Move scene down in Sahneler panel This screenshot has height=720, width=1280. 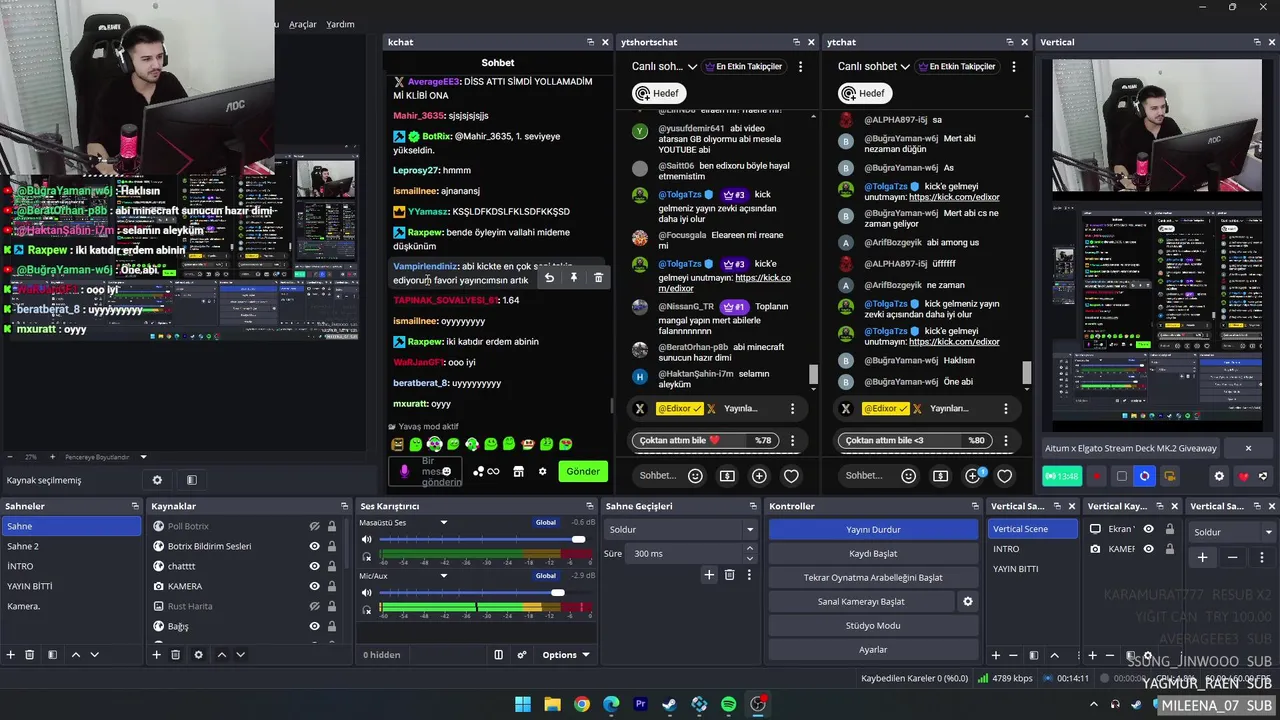pos(95,655)
